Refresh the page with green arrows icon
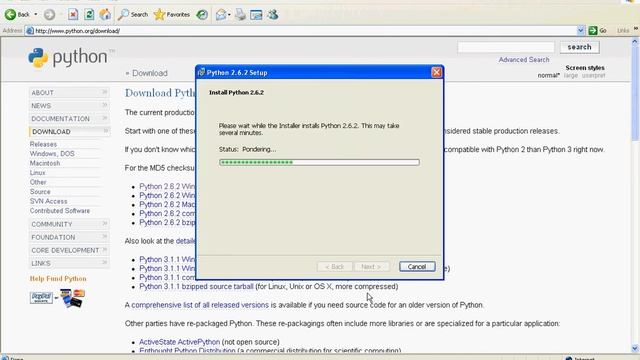Image resolution: width=640 pixels, height=360 pixels. click(89, 15)
